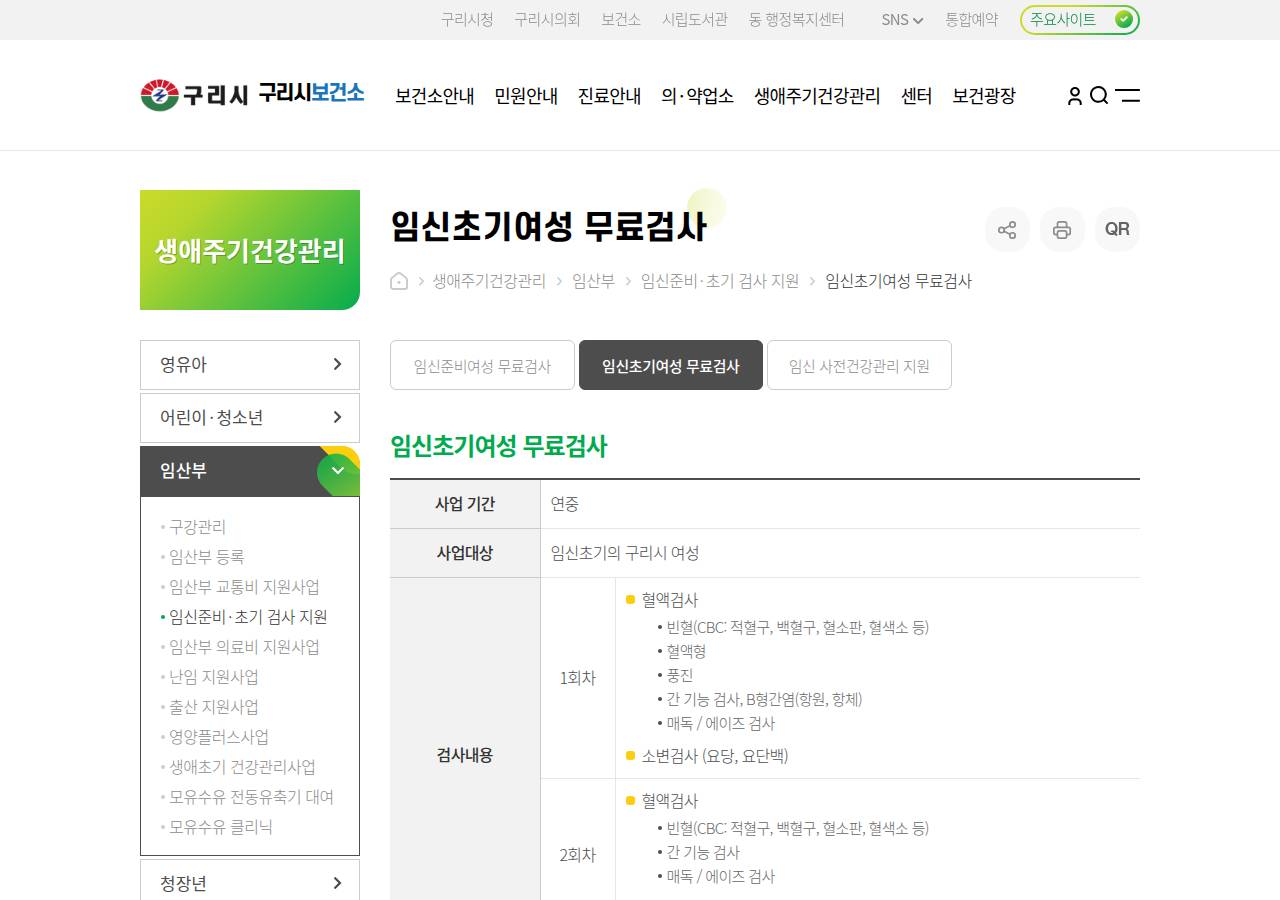Open 생애초기 건강관리사업 sidebar item
The width and height of the screenshot is (1280, 900).
[x=242, y=767]
